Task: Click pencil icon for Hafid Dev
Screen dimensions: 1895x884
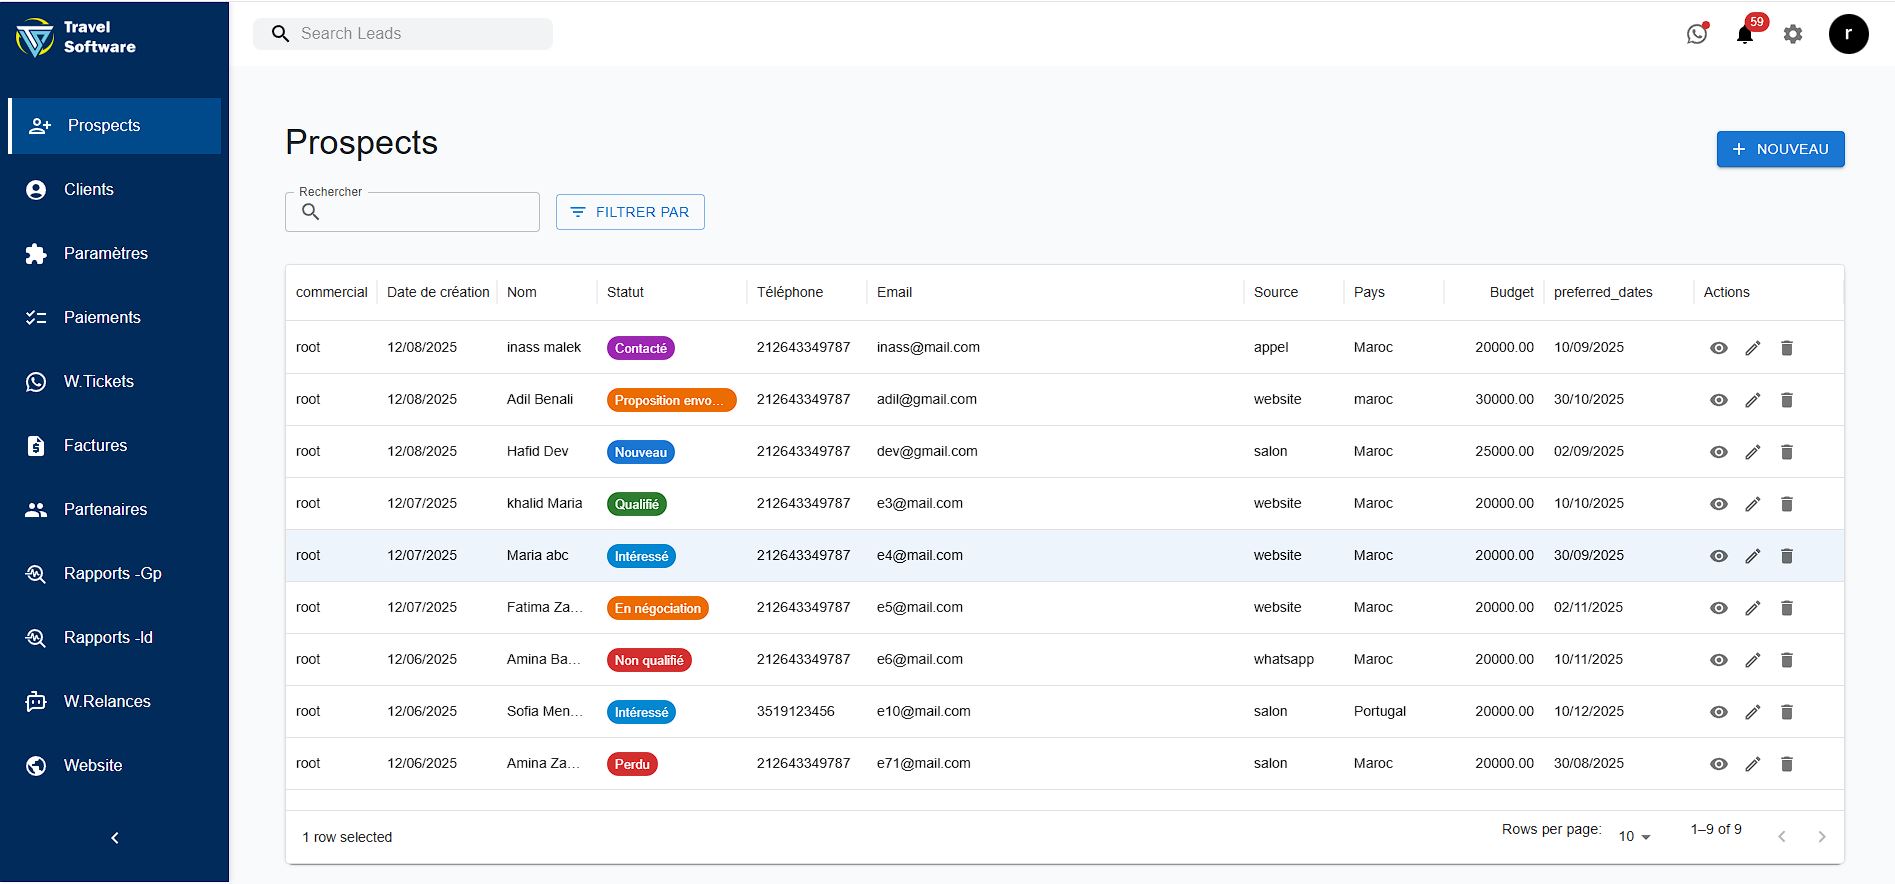Action: click(1753, 452)
